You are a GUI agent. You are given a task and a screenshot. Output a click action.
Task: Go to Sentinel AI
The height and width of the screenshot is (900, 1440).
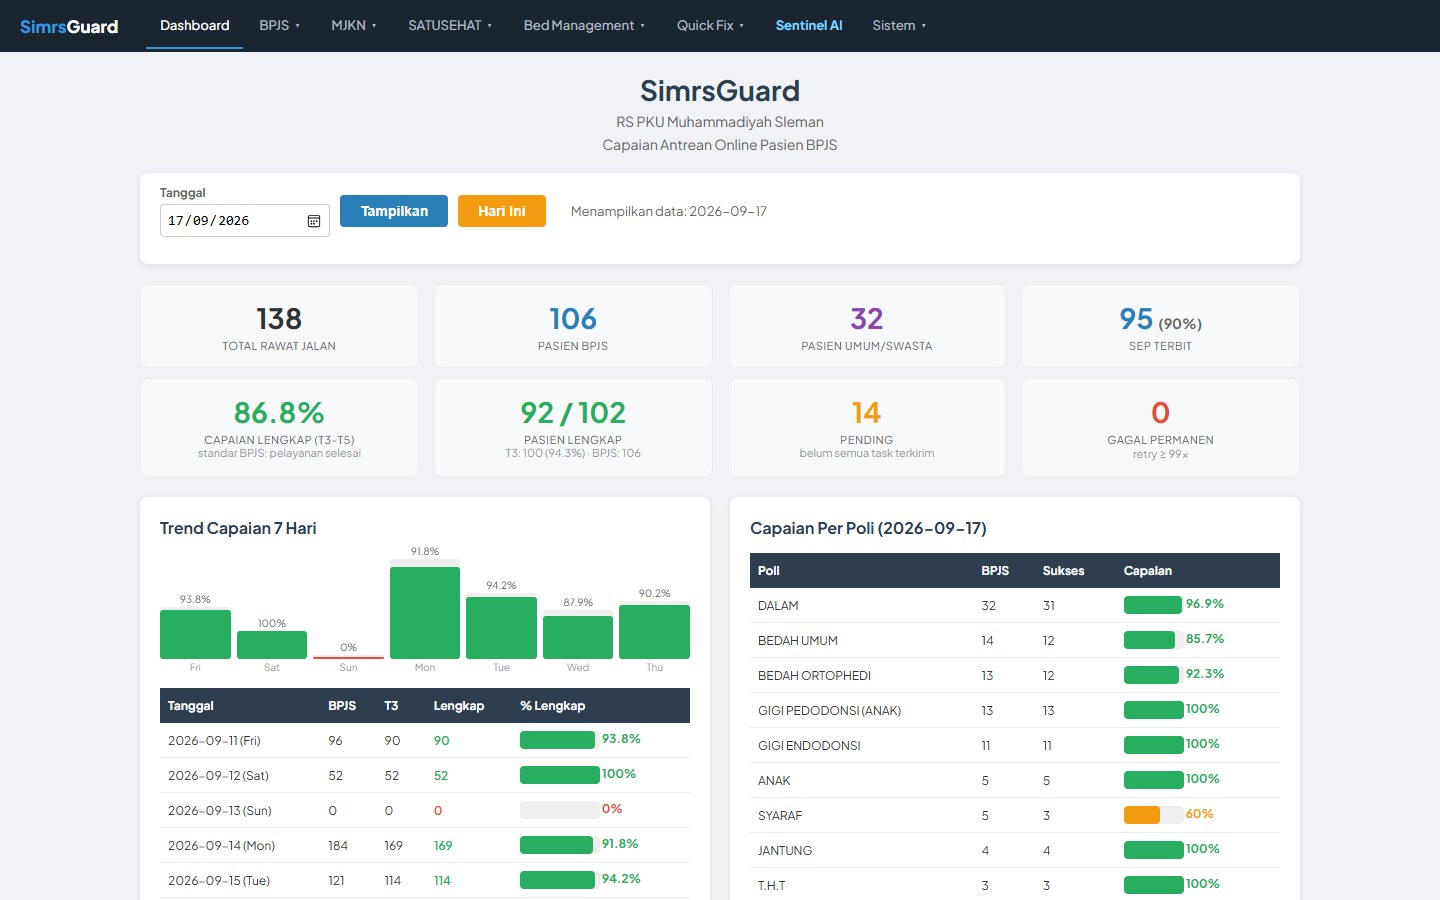tap(809, 25)
